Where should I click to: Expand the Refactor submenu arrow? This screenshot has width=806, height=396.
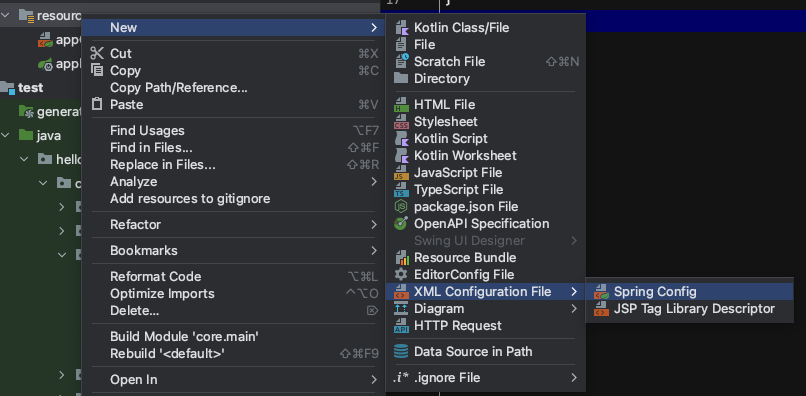pos(374,225)
